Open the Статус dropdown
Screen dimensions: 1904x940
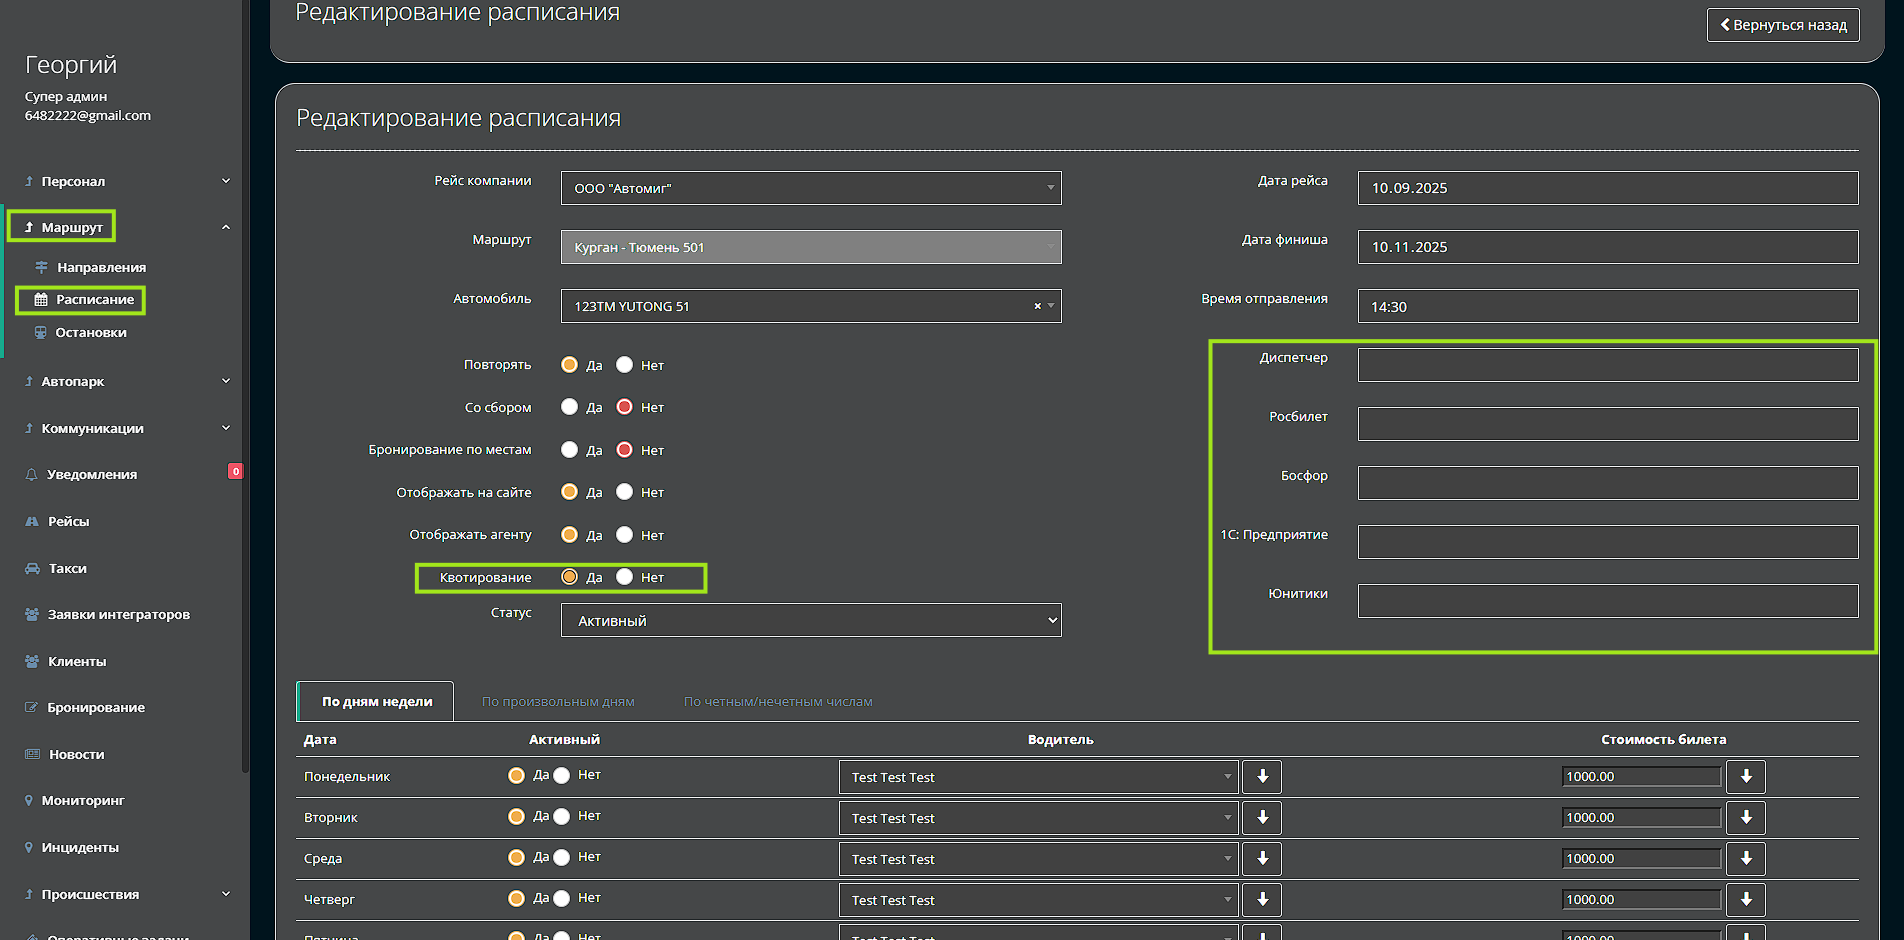[x=811, y=621]
